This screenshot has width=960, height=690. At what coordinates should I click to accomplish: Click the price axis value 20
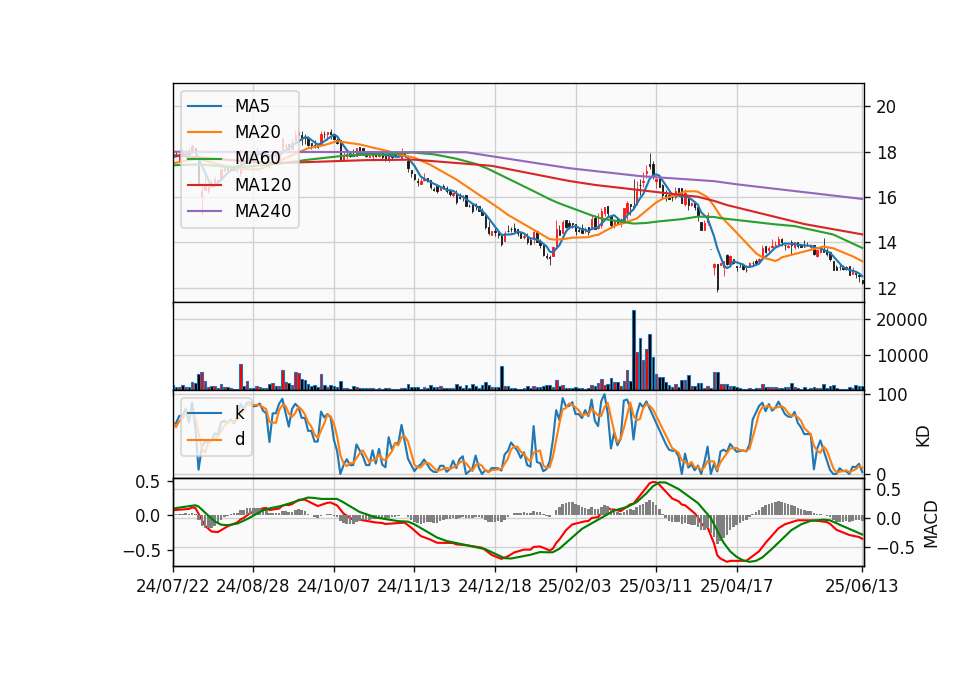[x=886, y=107]
